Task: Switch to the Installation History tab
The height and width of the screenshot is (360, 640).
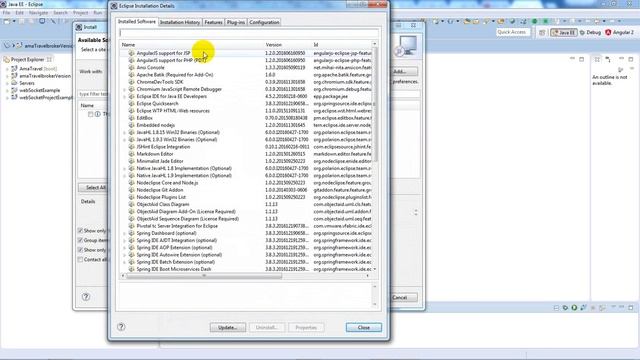Action: click(x=180, y=22)
